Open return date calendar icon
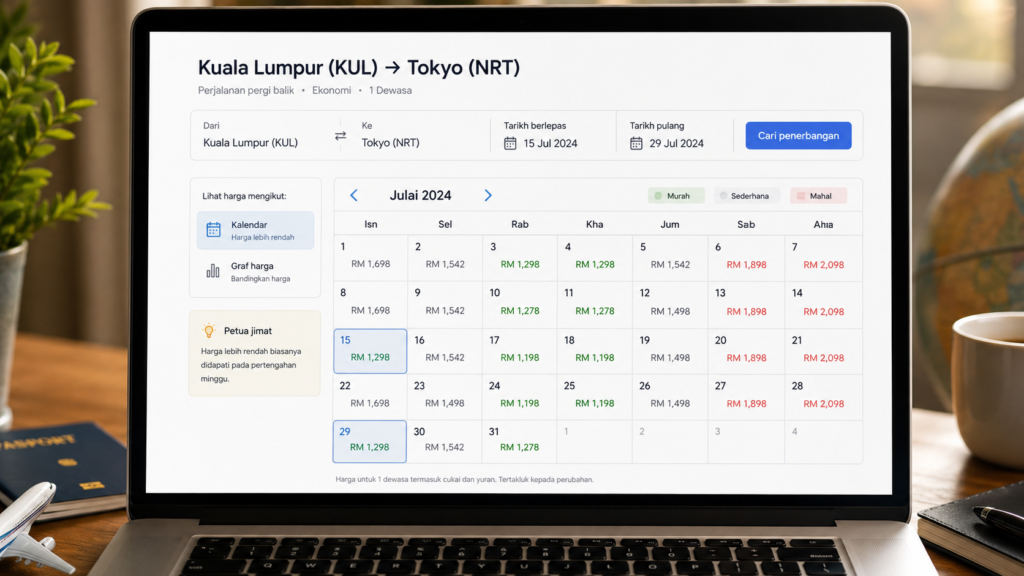This screenshot has width=1024, height=576. [636, 143]
